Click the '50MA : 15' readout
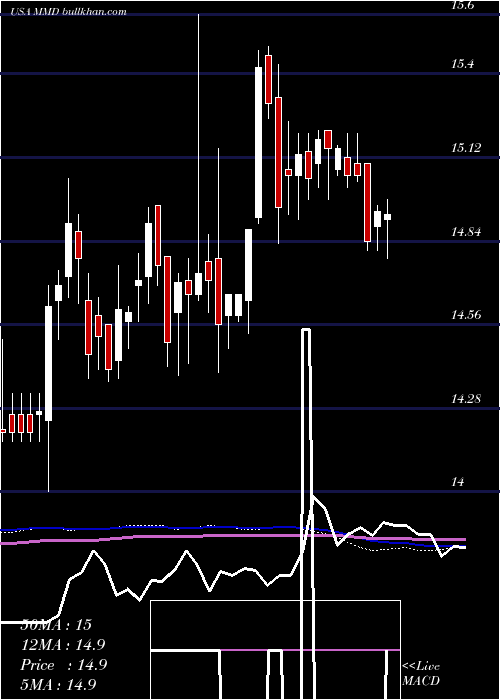Screen dimensions: 500x700 (x=56, y=625)
